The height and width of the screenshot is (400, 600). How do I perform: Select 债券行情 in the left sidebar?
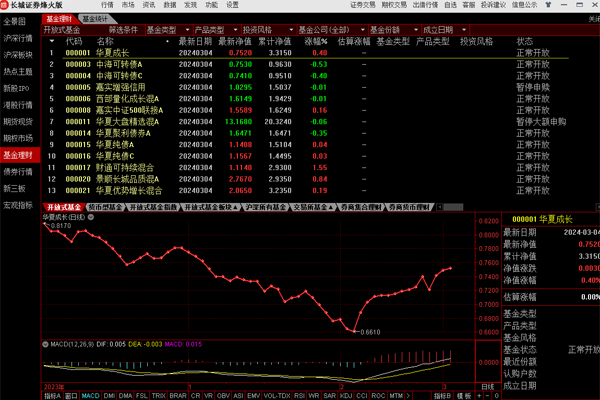[17, 171]
